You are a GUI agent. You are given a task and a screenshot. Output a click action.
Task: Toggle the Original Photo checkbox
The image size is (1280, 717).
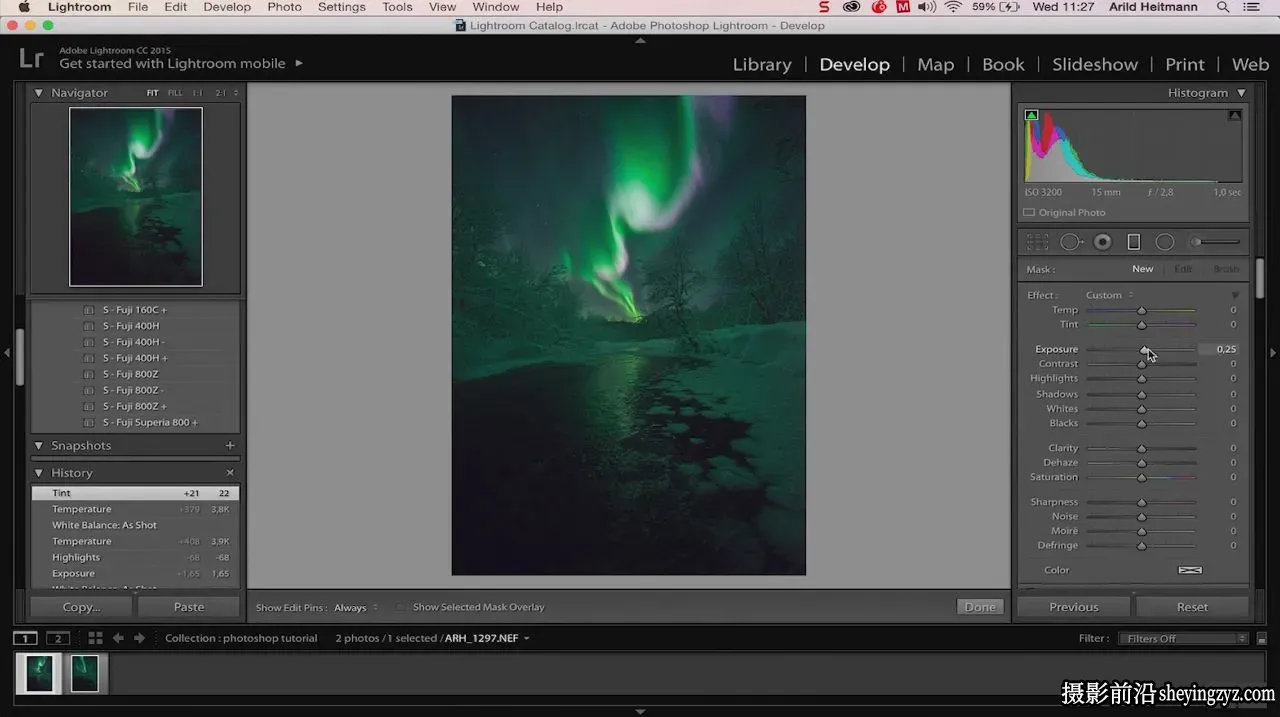(x=1029, y=212)
